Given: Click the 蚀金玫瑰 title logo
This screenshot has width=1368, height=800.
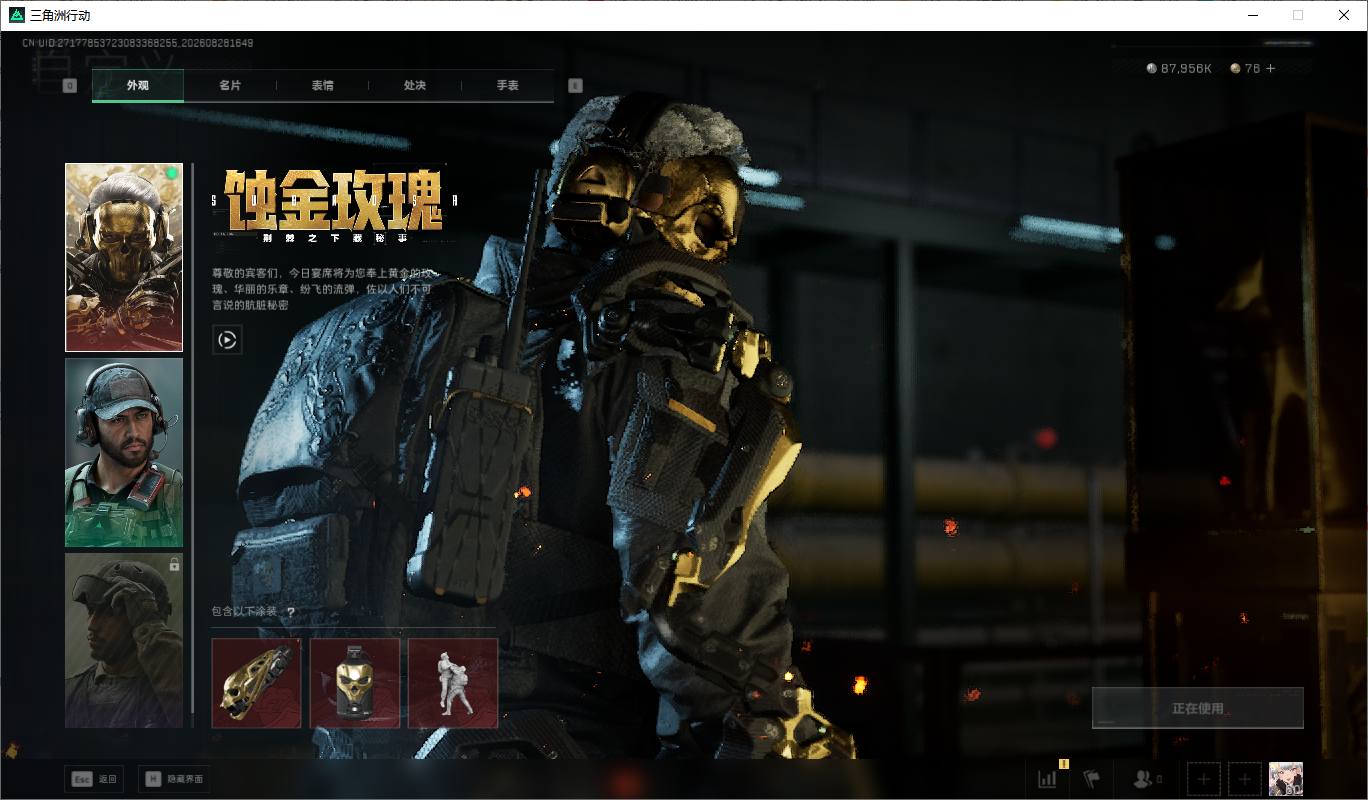Looking at the screenshot, I should pos(334,205).
